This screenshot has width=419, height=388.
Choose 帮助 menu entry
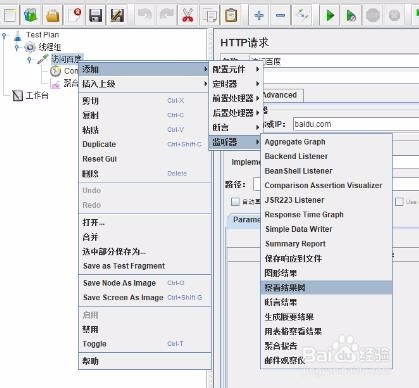145,361
